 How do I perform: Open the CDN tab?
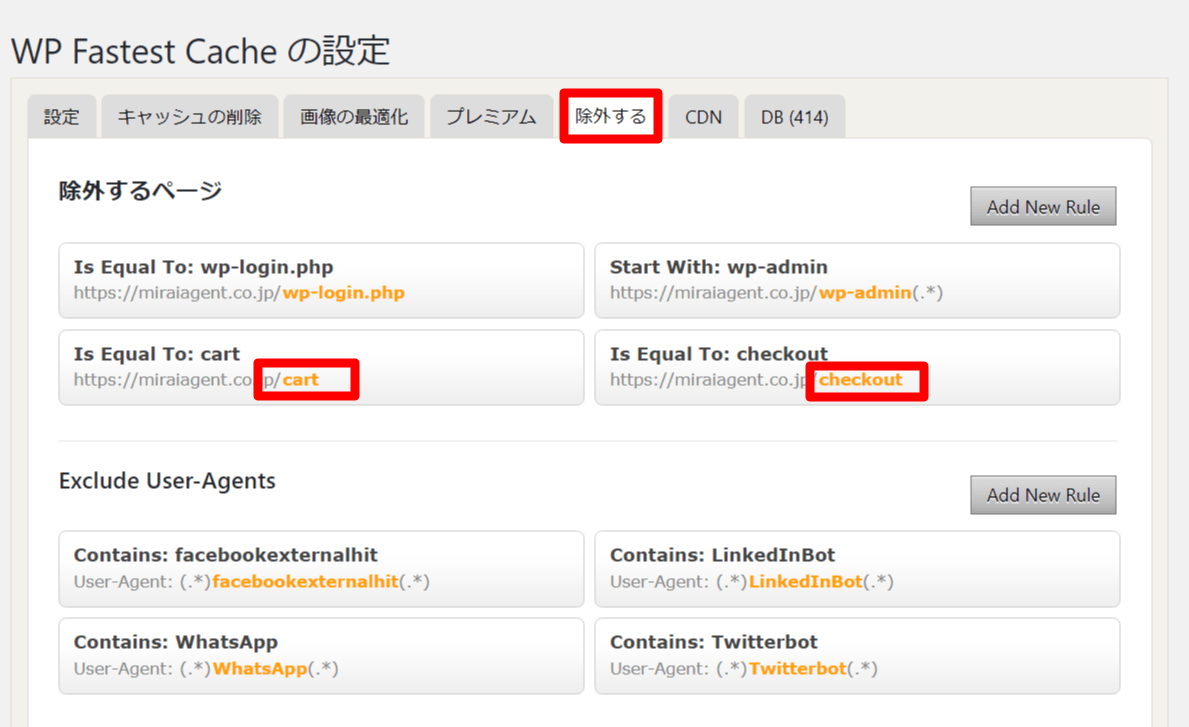pos(703,117)
